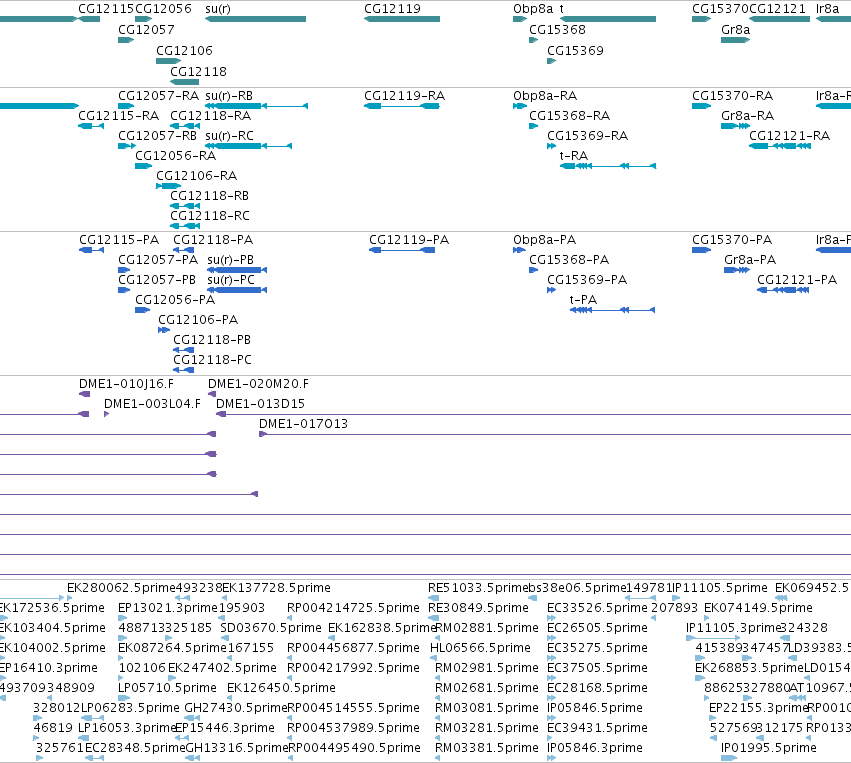The image size is (851, 763).
Task: Select the DME1-013D15 clone label
Action: pyautogui.click(x=261, y=404)
